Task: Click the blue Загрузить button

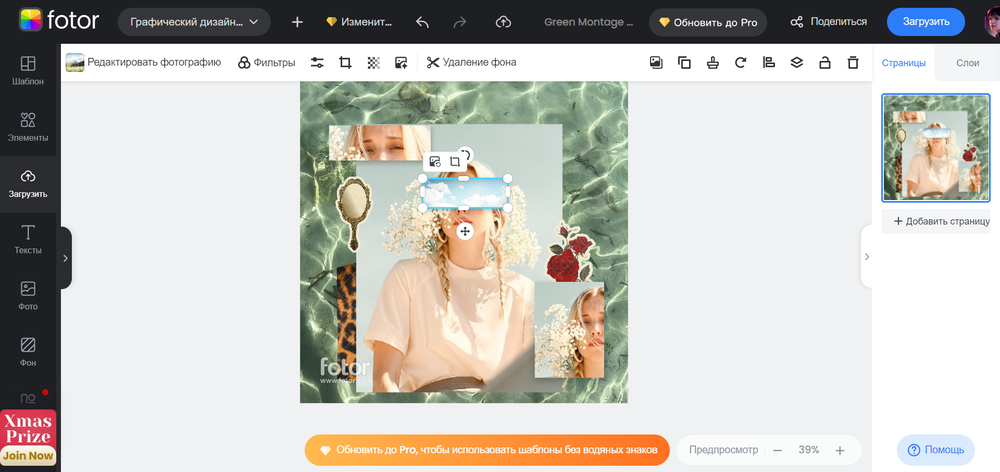Action: pos(925,22)
